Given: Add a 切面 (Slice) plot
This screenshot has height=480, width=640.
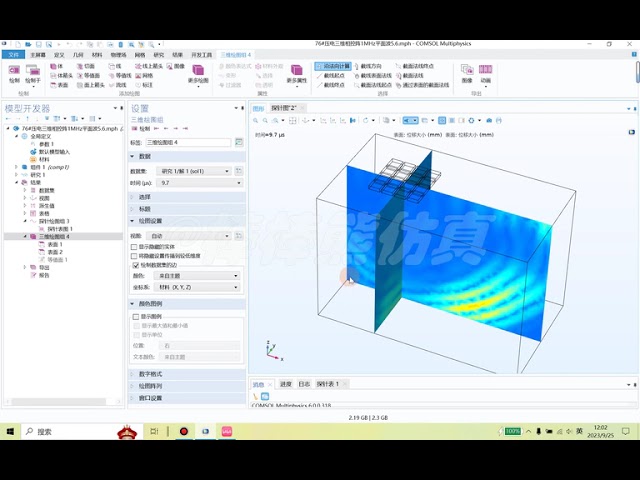Looking at the screenshot, I should point(86,66).
